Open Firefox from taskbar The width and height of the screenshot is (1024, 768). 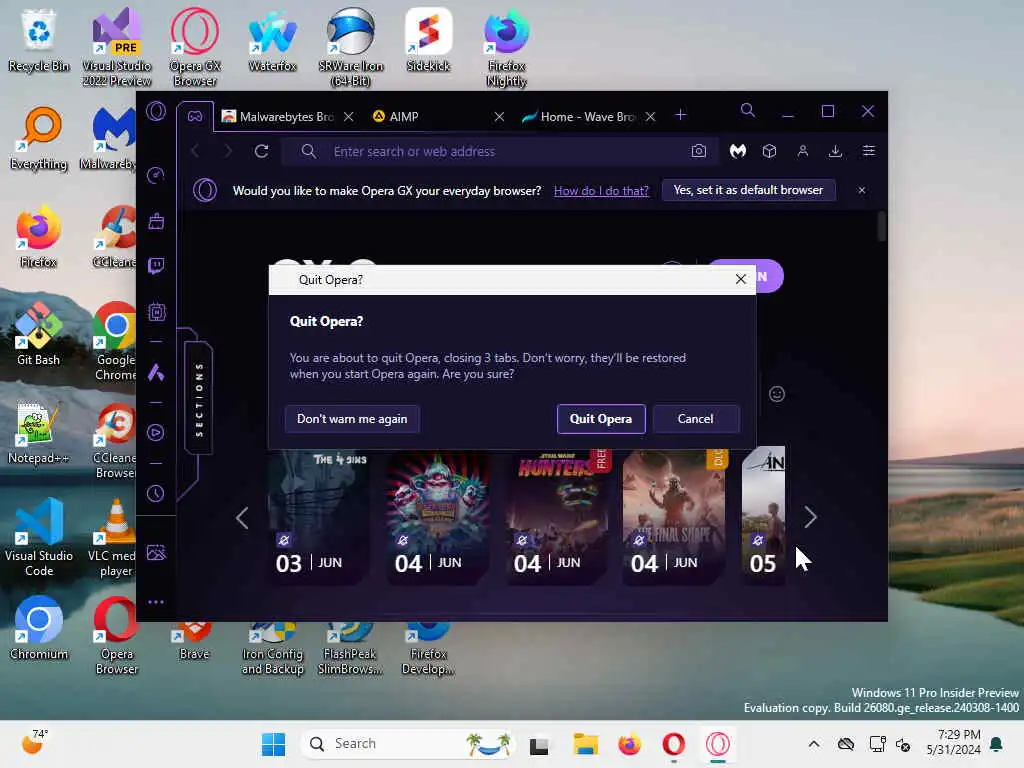click(x=630, y=744)
